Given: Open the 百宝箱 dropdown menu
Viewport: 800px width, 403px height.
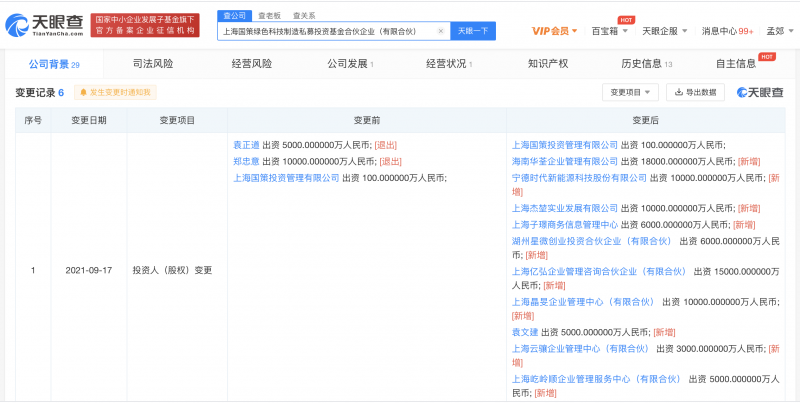Looking at the screenshot, I should tap(610, 31).
